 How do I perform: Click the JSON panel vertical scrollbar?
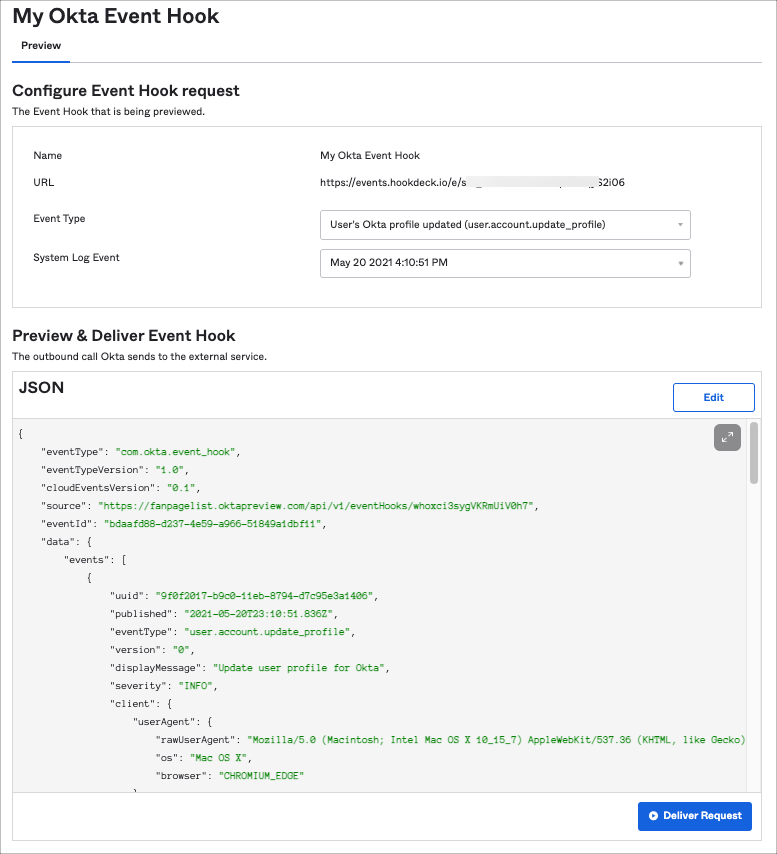(754, 455)
